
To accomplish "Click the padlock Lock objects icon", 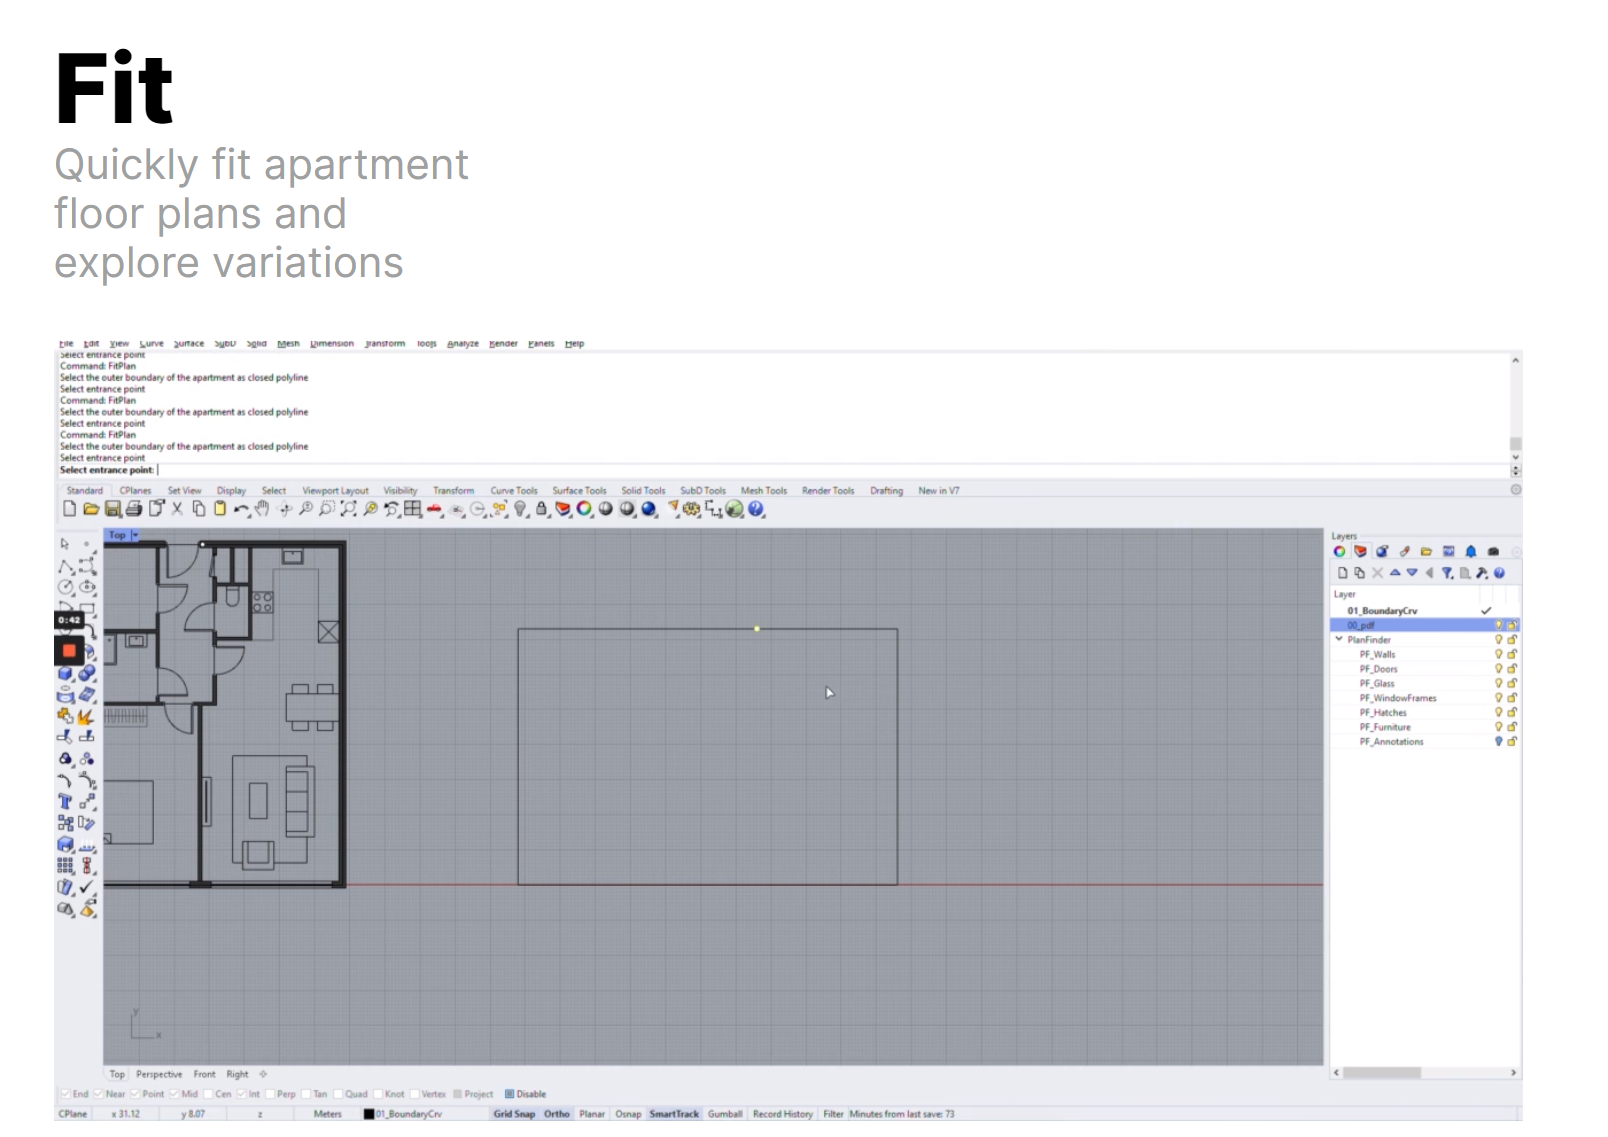I will pos(541,509).
